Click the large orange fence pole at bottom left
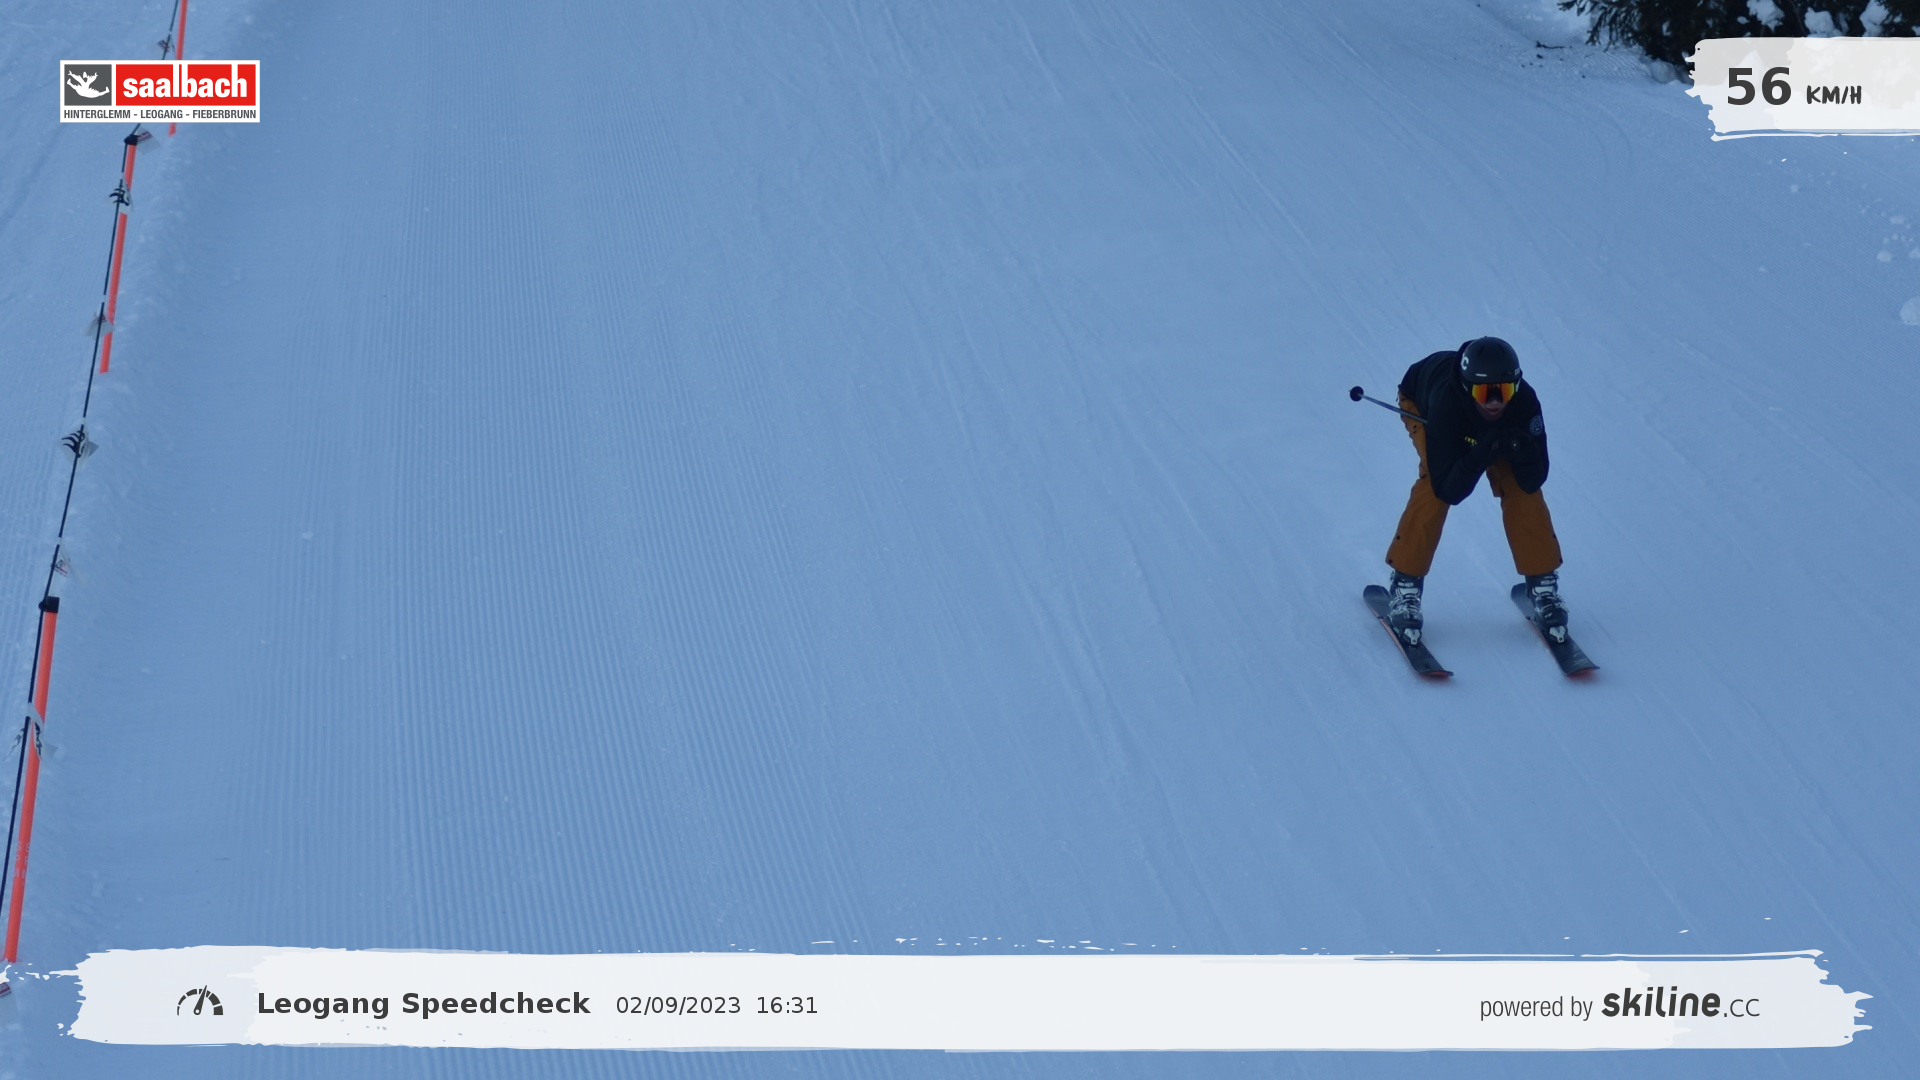 (33, 780)
